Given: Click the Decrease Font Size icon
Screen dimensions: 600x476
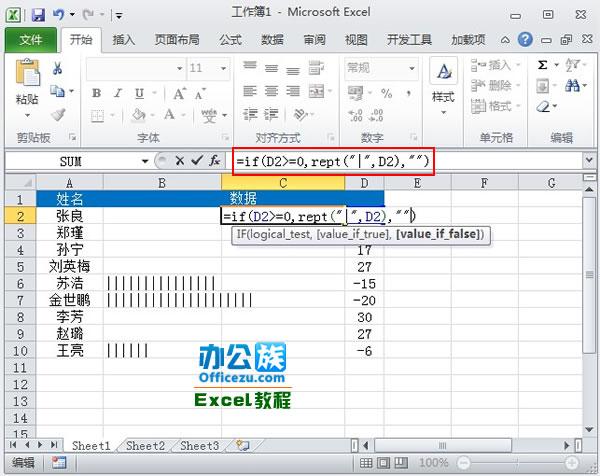Looking at the screenshot, I should 200,93.
